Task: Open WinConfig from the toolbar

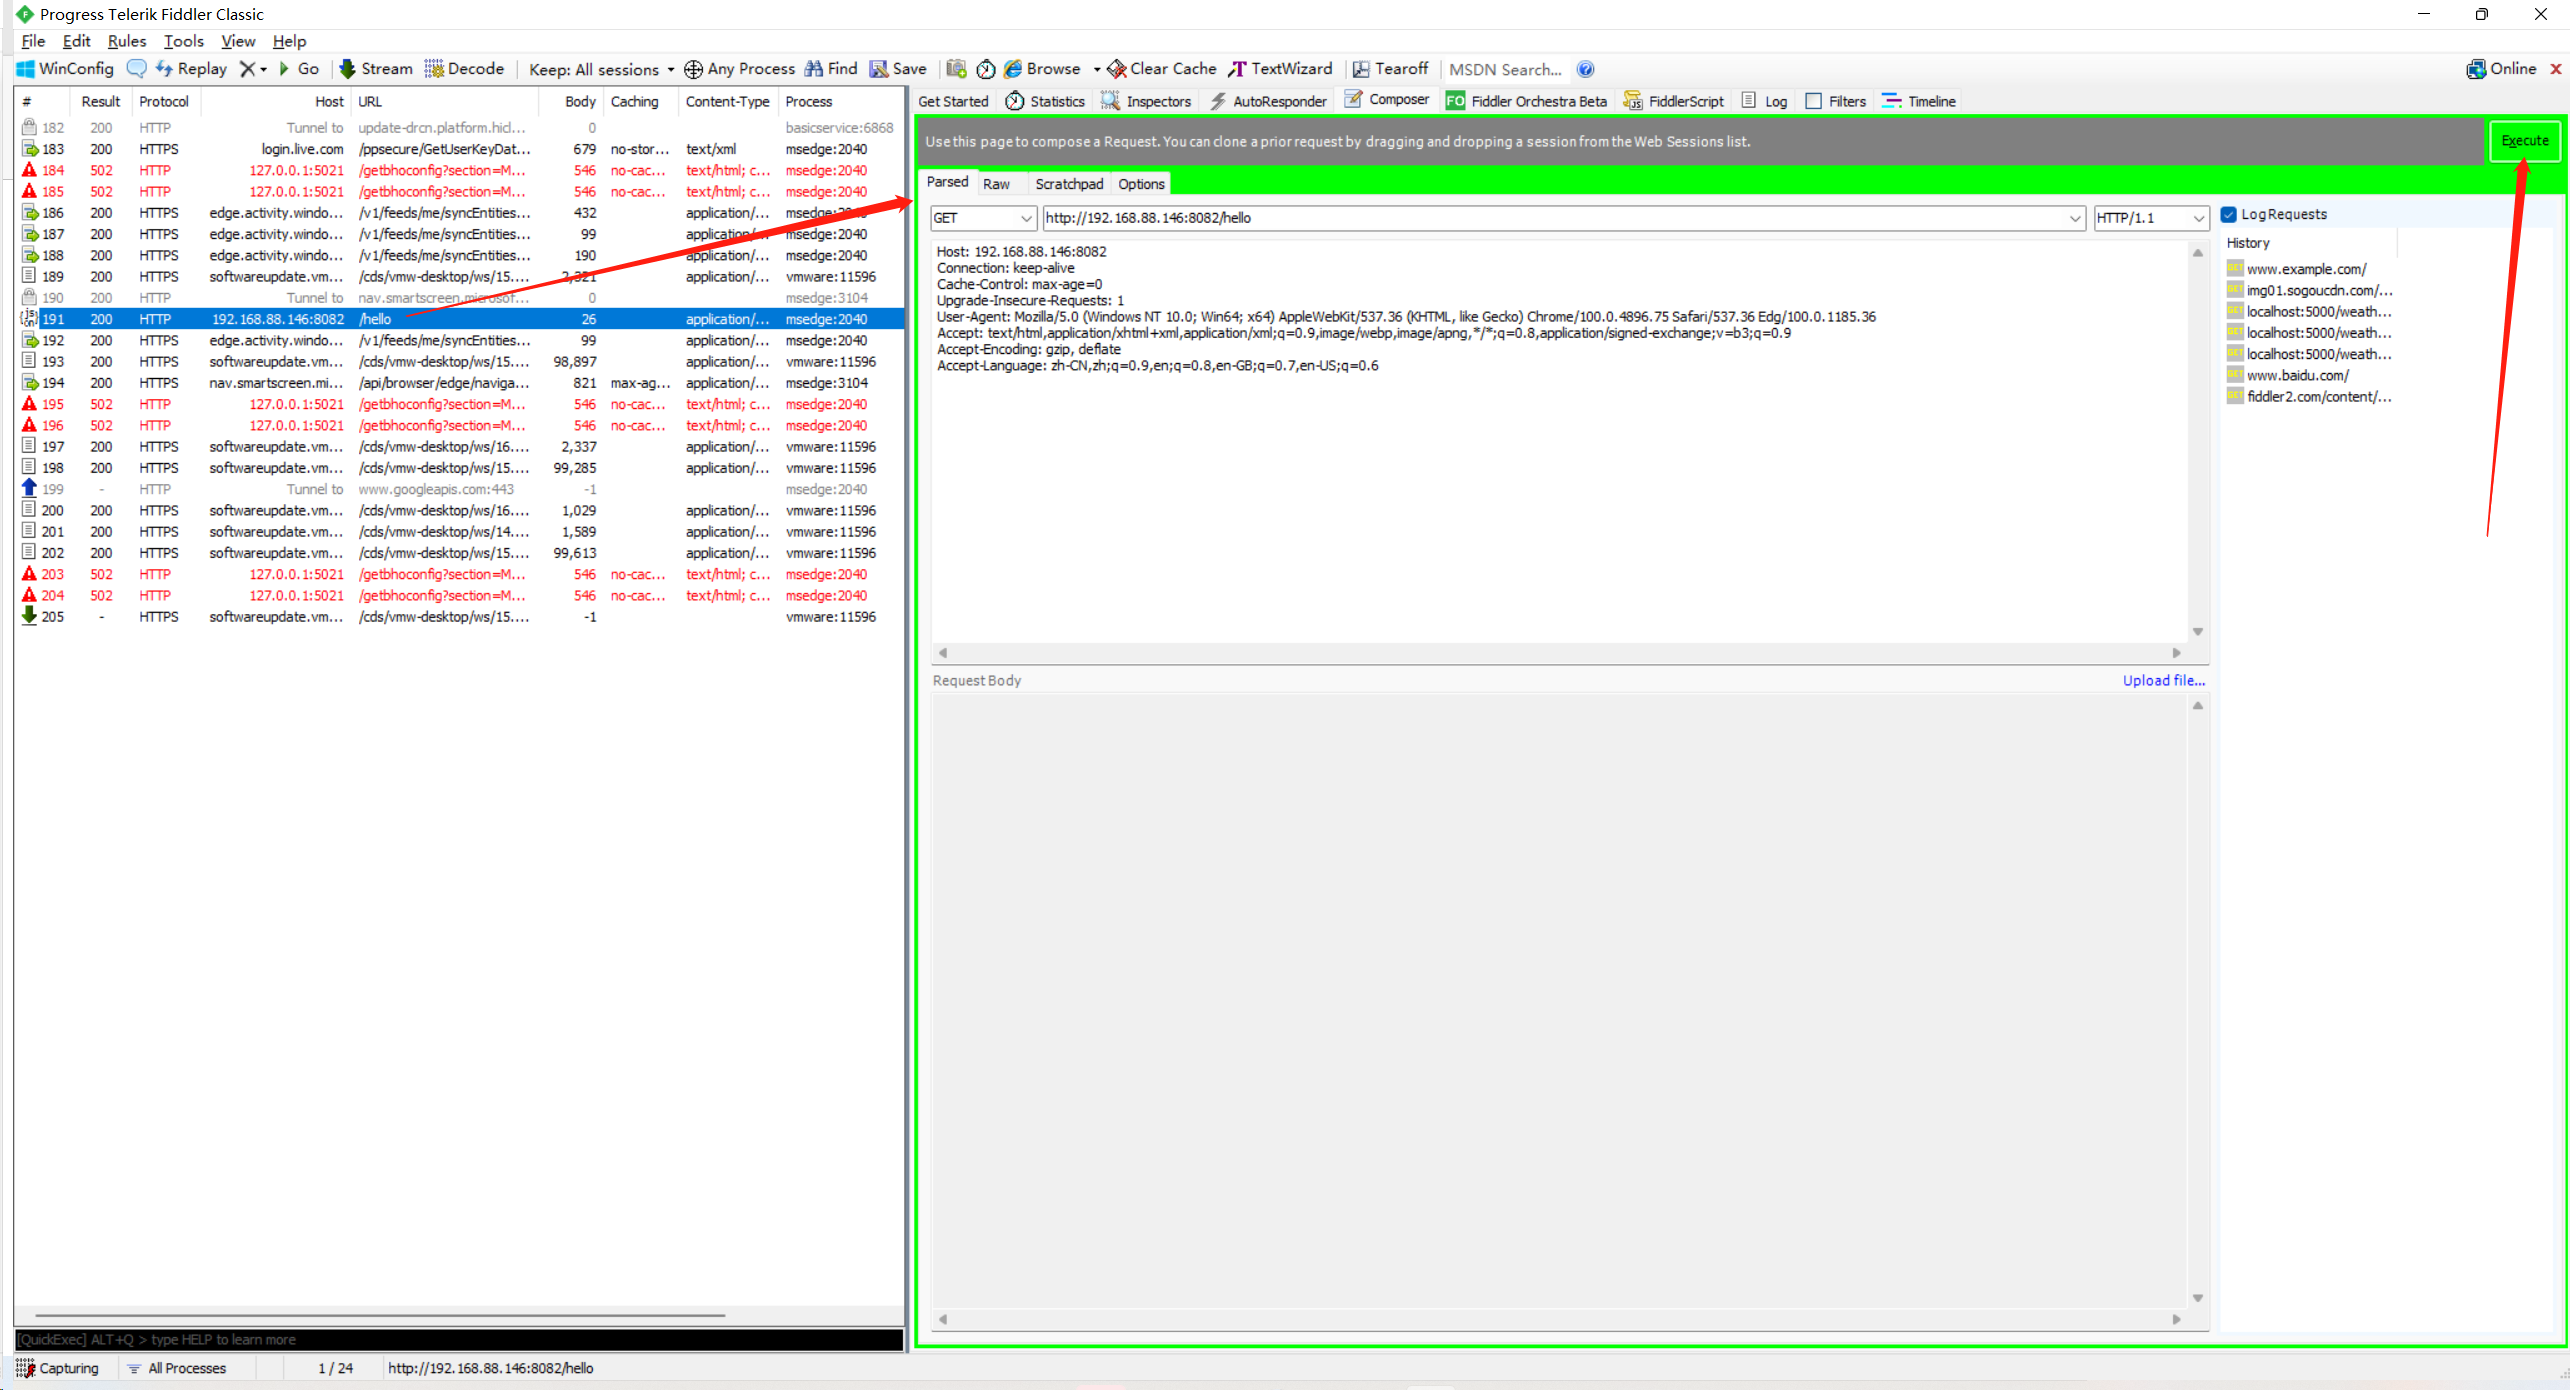Action: click(65, 69)
